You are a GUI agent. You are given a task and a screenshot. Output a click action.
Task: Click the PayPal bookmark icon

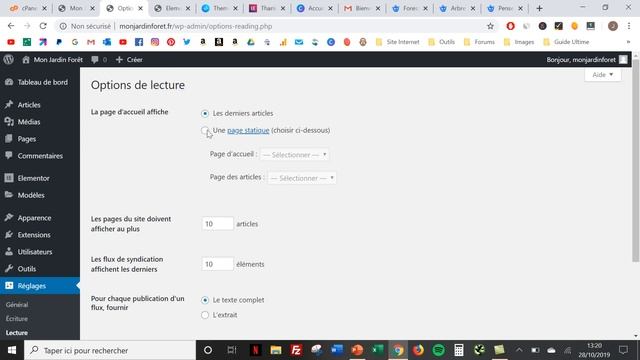(x=59, y=42)
